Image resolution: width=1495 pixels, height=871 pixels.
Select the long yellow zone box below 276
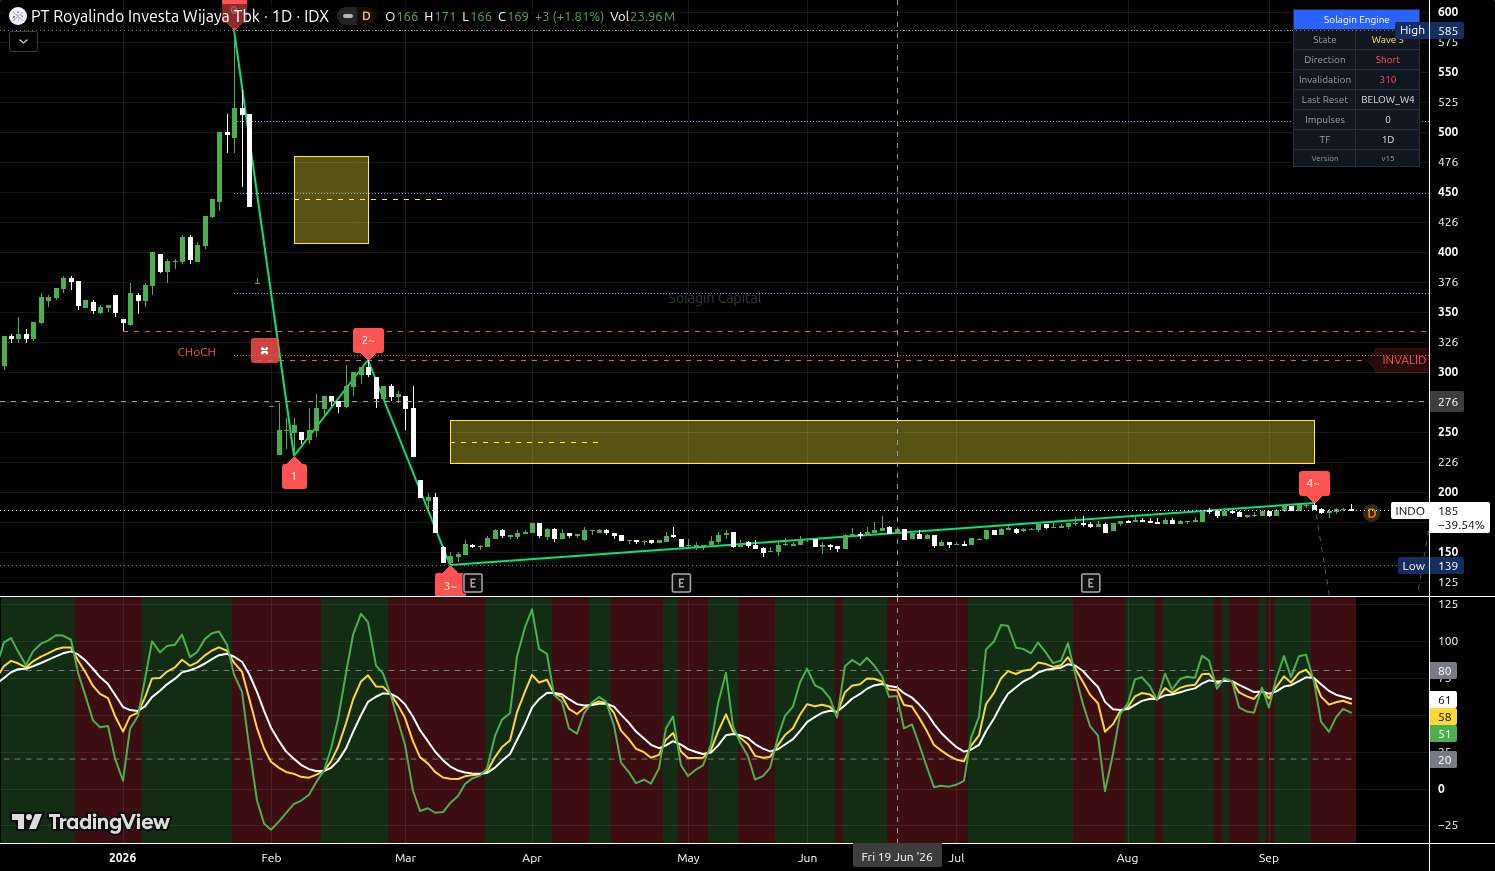pyautogui.click(x=882, y=442)
